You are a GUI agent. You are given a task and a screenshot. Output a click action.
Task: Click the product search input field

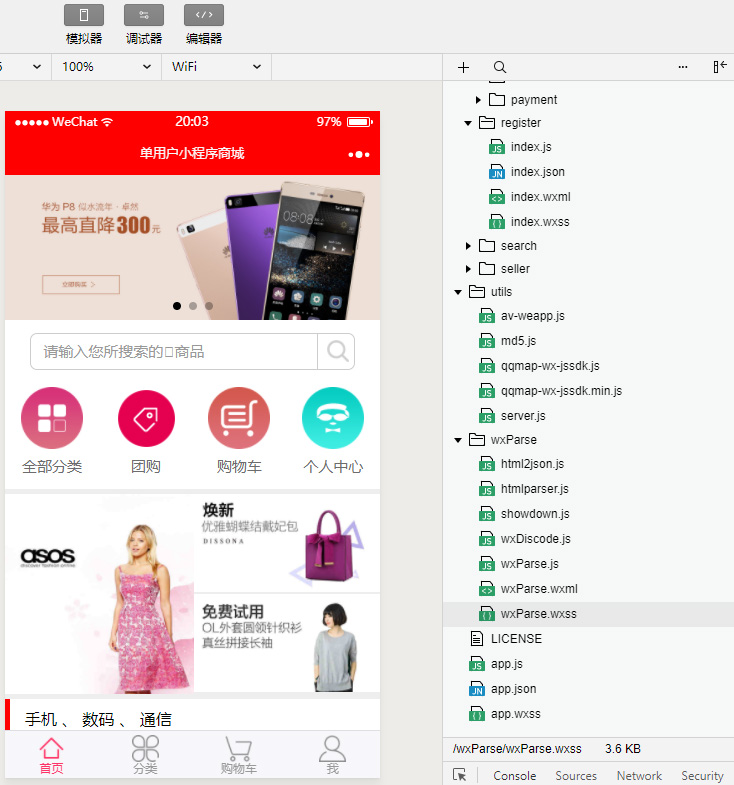pyautogui.click(x=174, y=351)
